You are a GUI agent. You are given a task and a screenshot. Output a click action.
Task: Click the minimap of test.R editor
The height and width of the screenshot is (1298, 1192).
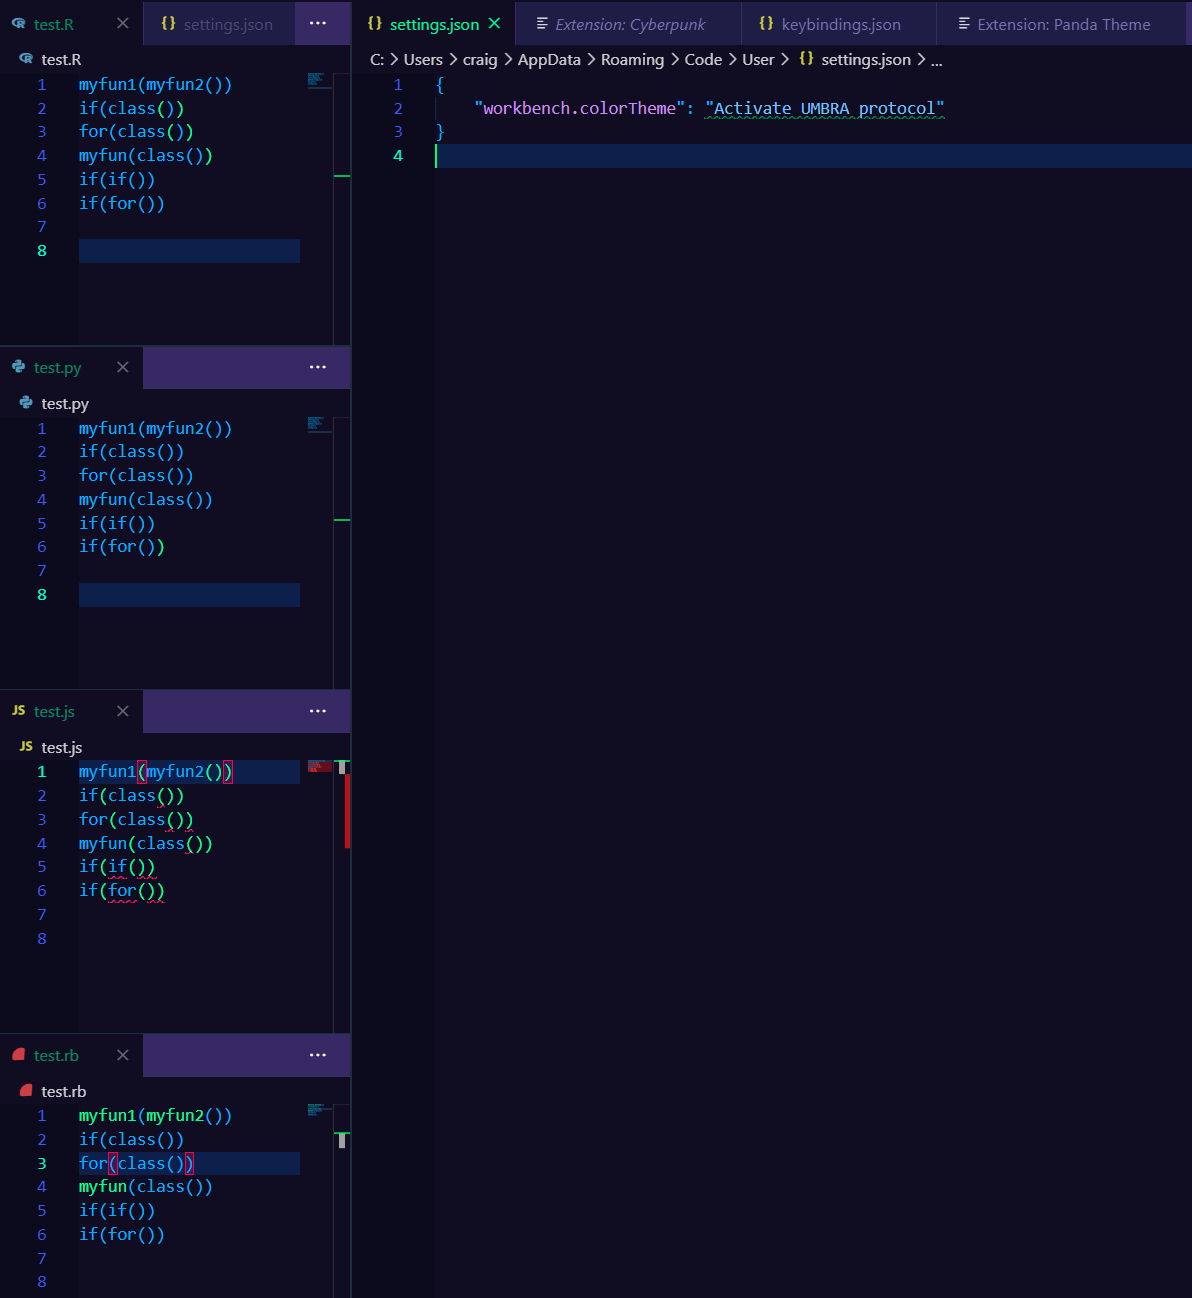pyautogui.click(x=319, y=80)
